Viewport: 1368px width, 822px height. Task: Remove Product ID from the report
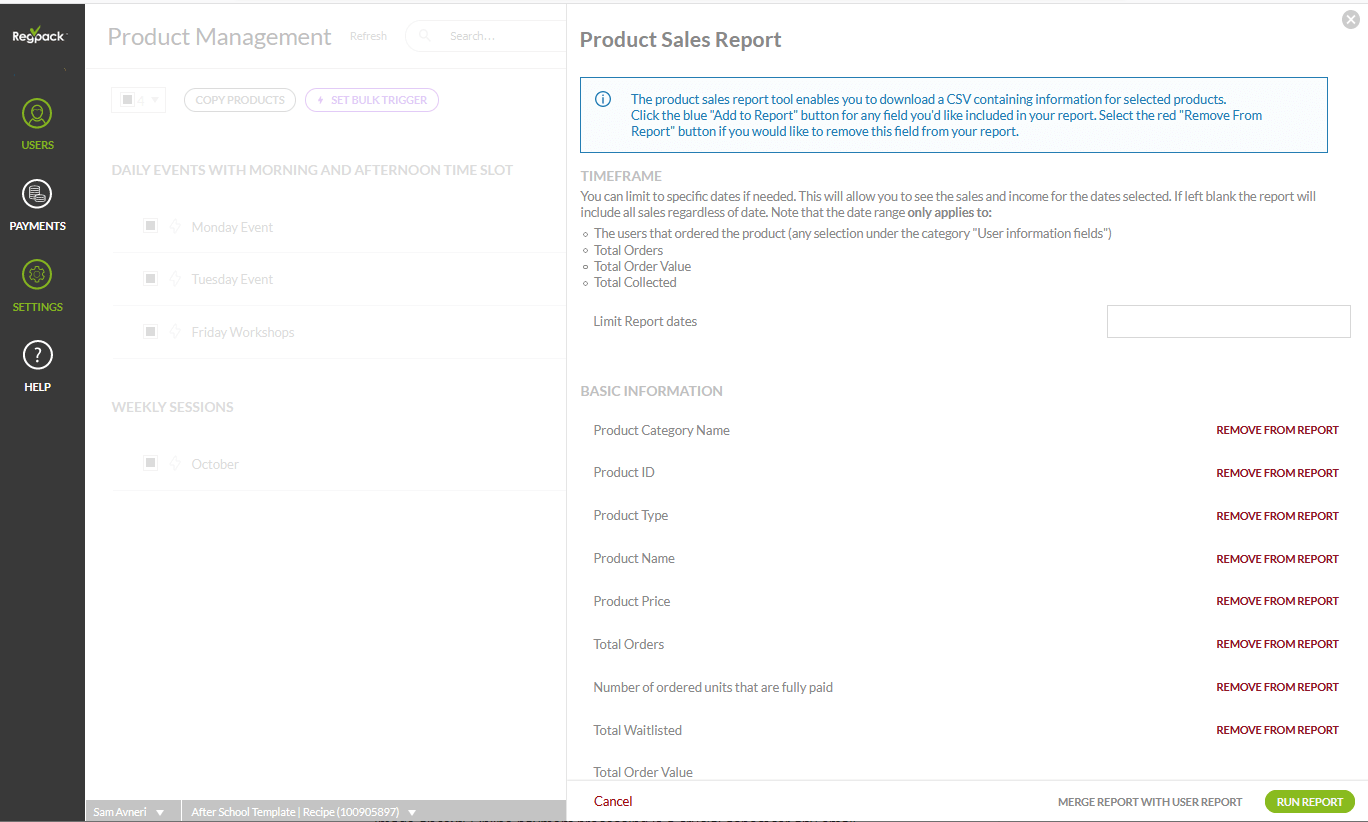pyautogui.click(x=1277, y=473)
